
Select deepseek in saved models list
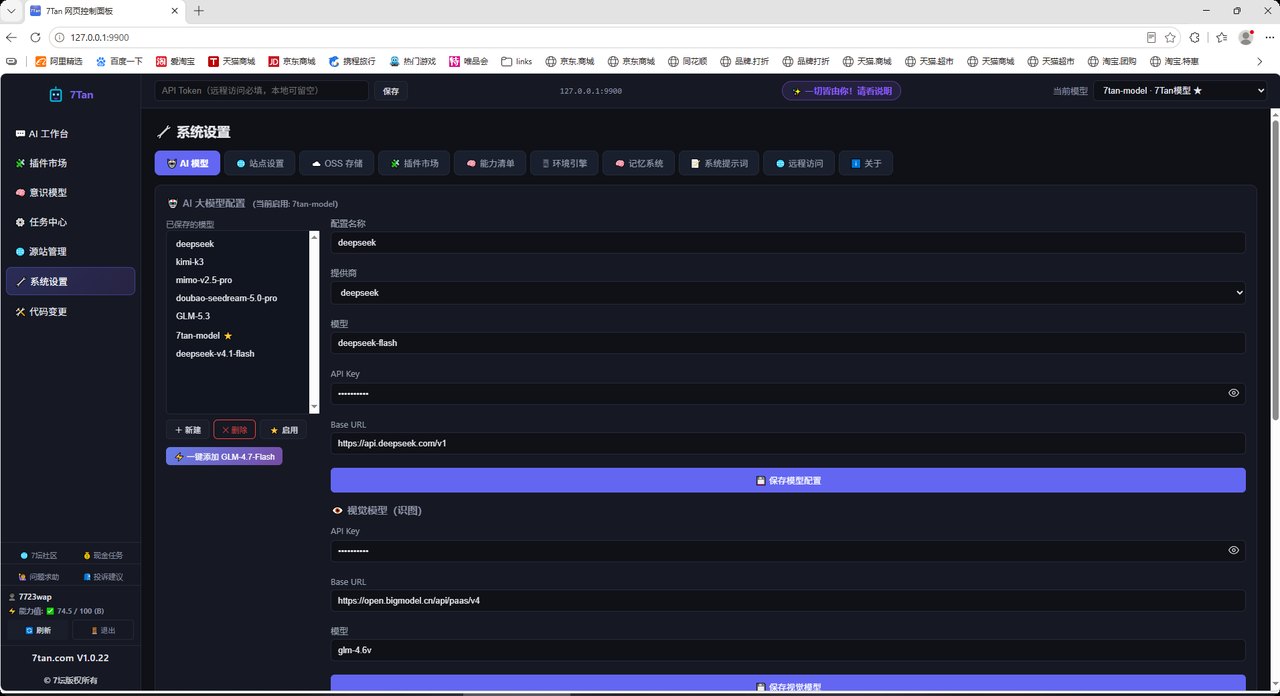pos(238,243)
